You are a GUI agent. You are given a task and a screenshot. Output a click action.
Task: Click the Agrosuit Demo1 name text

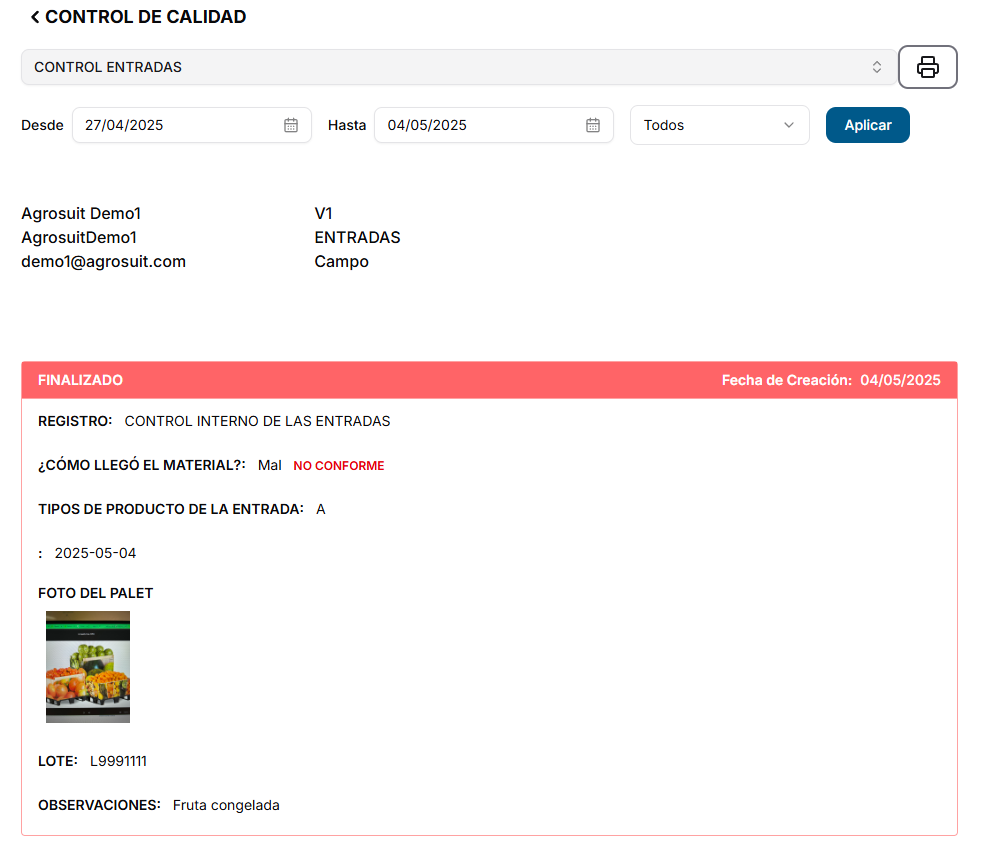tap(81, 214)
